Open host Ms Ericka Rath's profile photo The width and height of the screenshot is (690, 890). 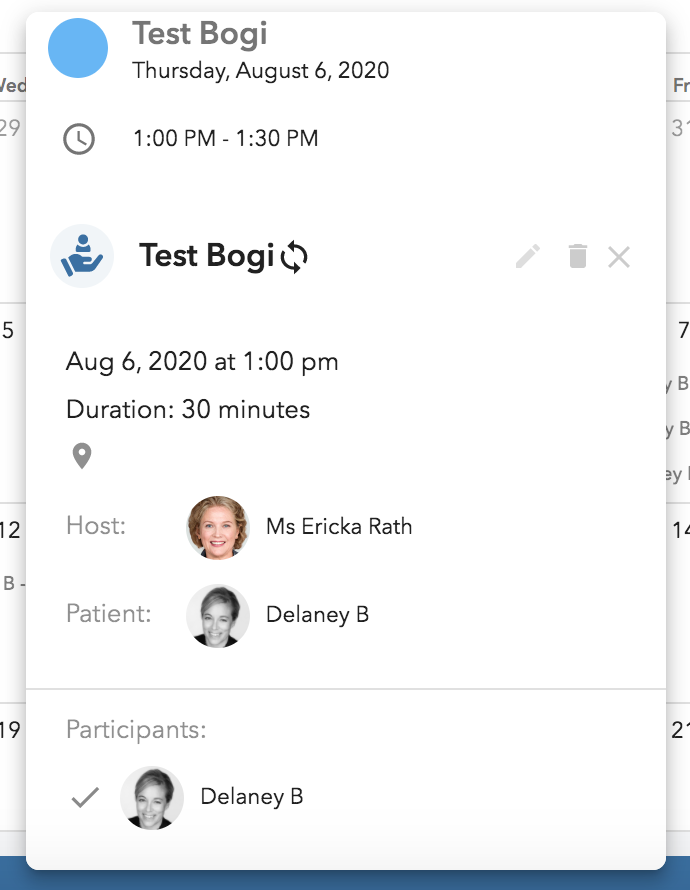click(x=217, y=526)
